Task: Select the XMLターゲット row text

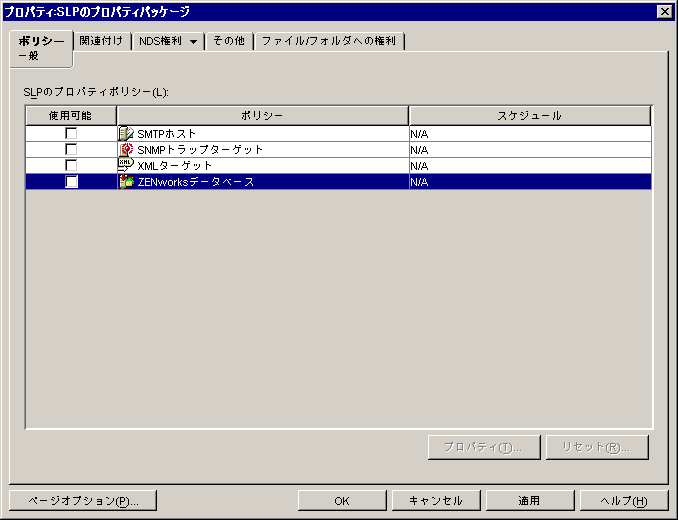Action: coord(175,166)
